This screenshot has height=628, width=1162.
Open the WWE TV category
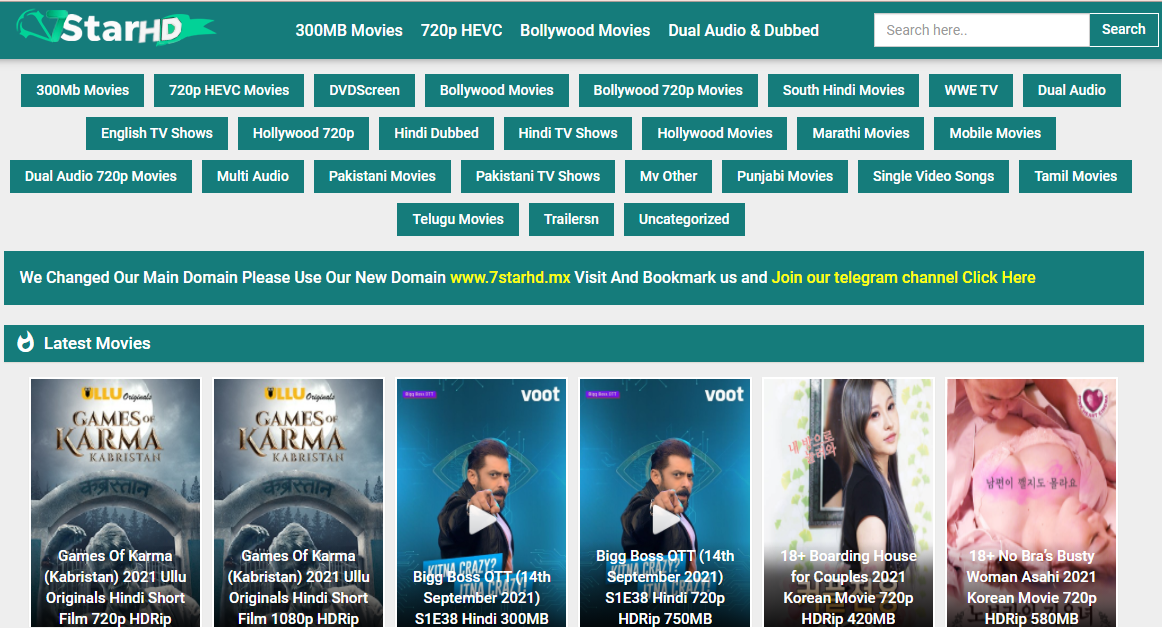coord(971,90)
